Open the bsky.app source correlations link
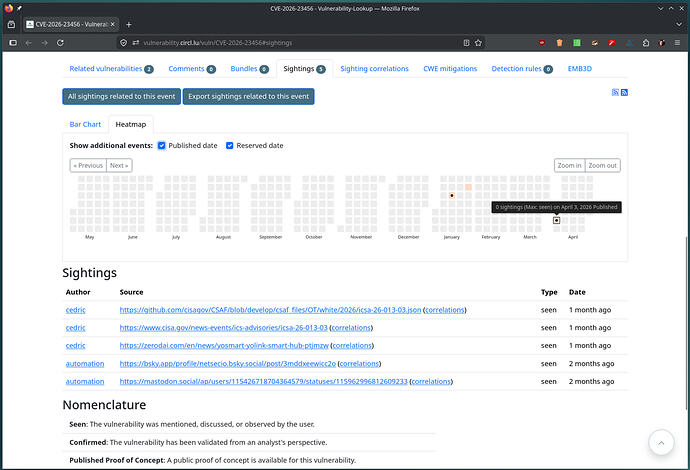The image size is (690, 470). pos(359,363)
